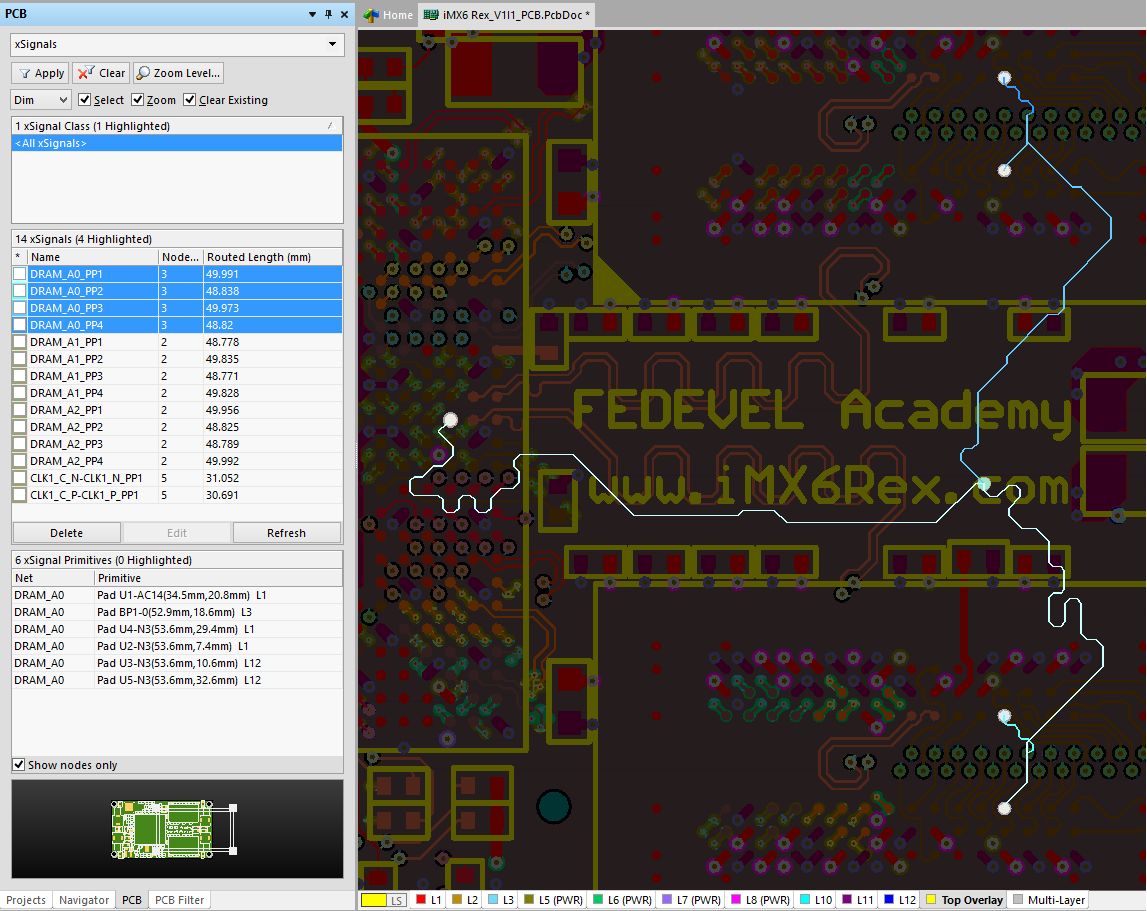Open the xSignals panel mode dropdown
The width and height of the screenshot is (1147, 911).
[333, 44]
